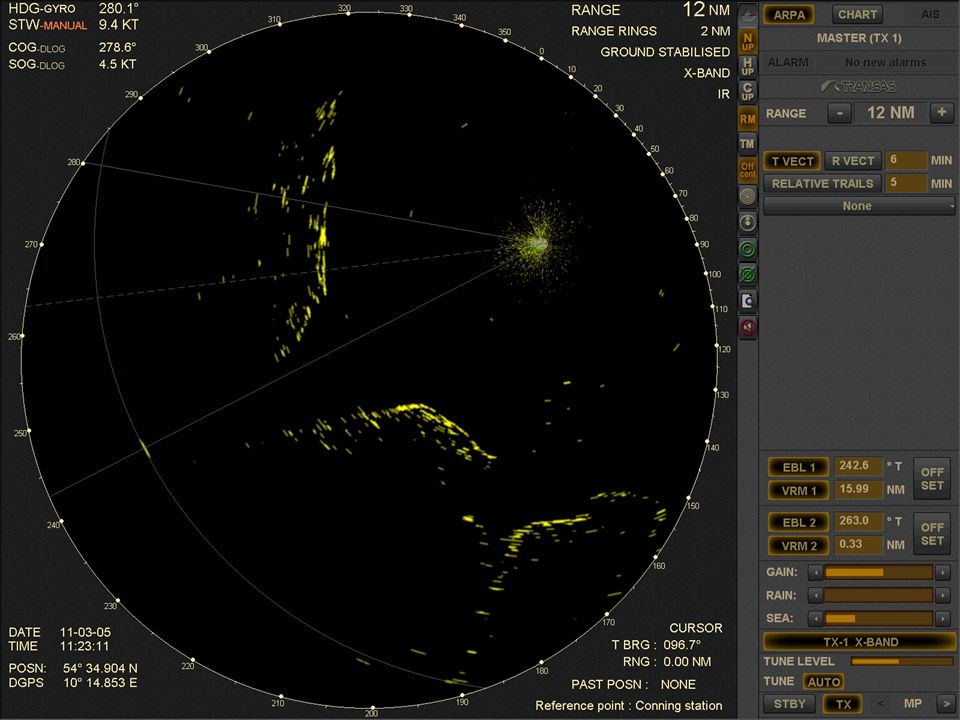Click the previous pulse mode '<' arrow
The image size is (960, 720).
pyautogui.click(x=882, y=703)
